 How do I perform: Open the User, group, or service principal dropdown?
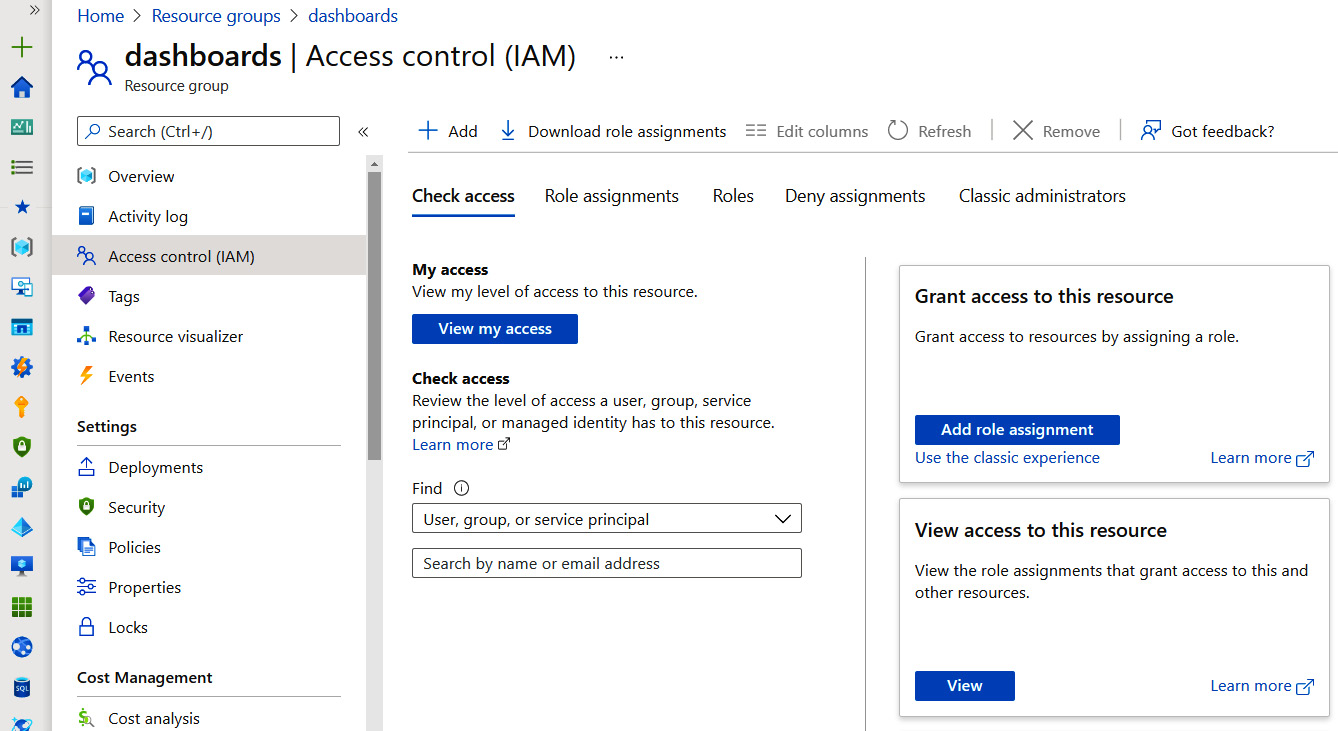click(607, 519)
